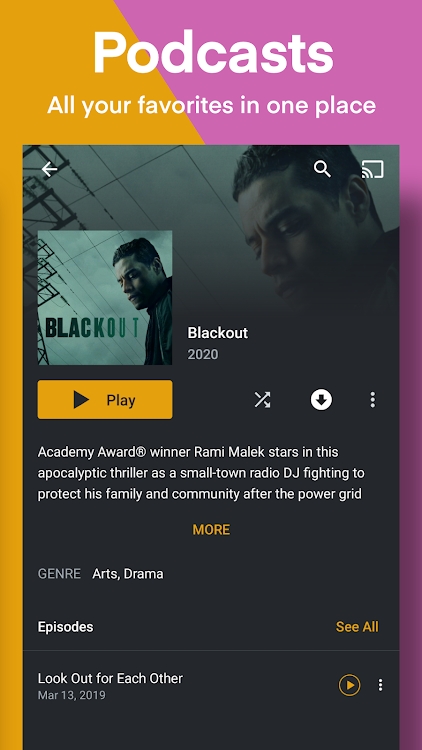Viewport: 422px width, 750px height.
Task: Open options for Look Out for Each Other
Action: pos(380,685)
